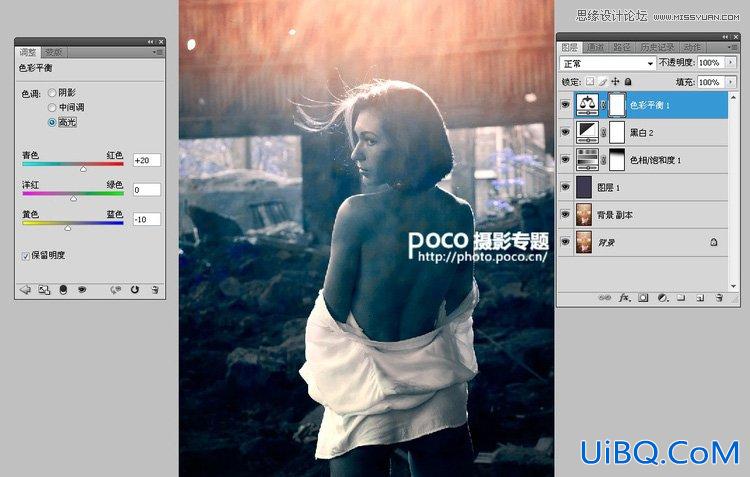Click lock position move icon
Image resolution: width=750 pixels, height=477 pixels.
(616, 82)
